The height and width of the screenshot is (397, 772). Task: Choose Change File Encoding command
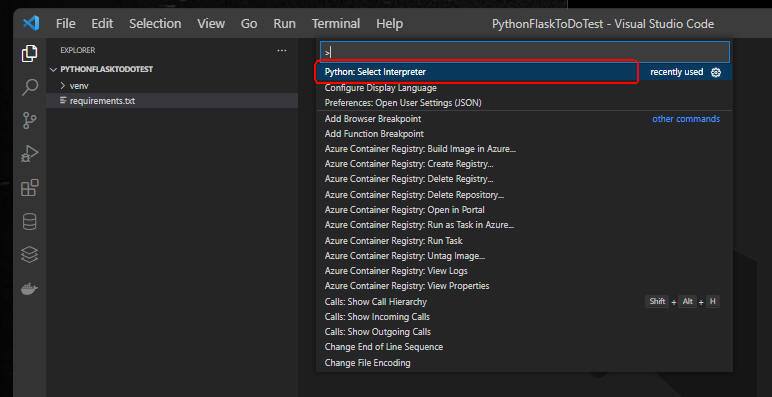524,363
